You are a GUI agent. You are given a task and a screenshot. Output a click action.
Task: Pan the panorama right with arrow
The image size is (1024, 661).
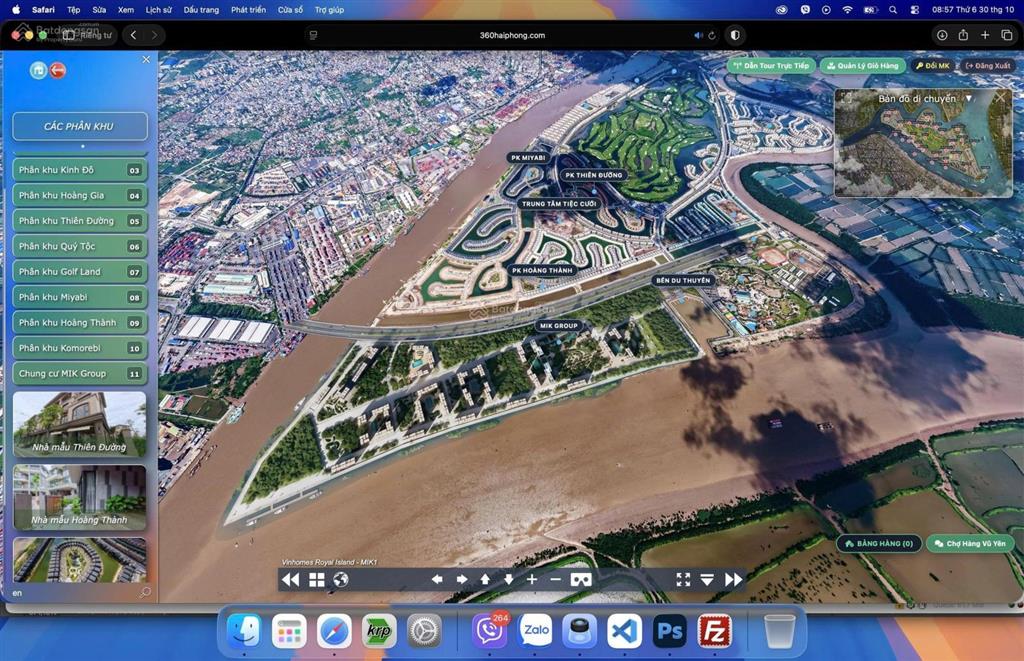461,579
